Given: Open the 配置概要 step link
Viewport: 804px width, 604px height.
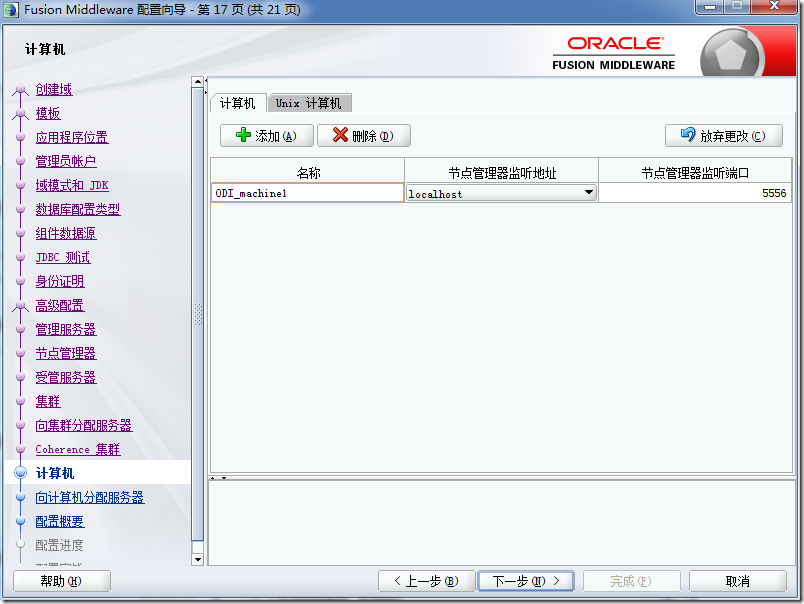Looking at the screenshot, I should pos(60,521).
